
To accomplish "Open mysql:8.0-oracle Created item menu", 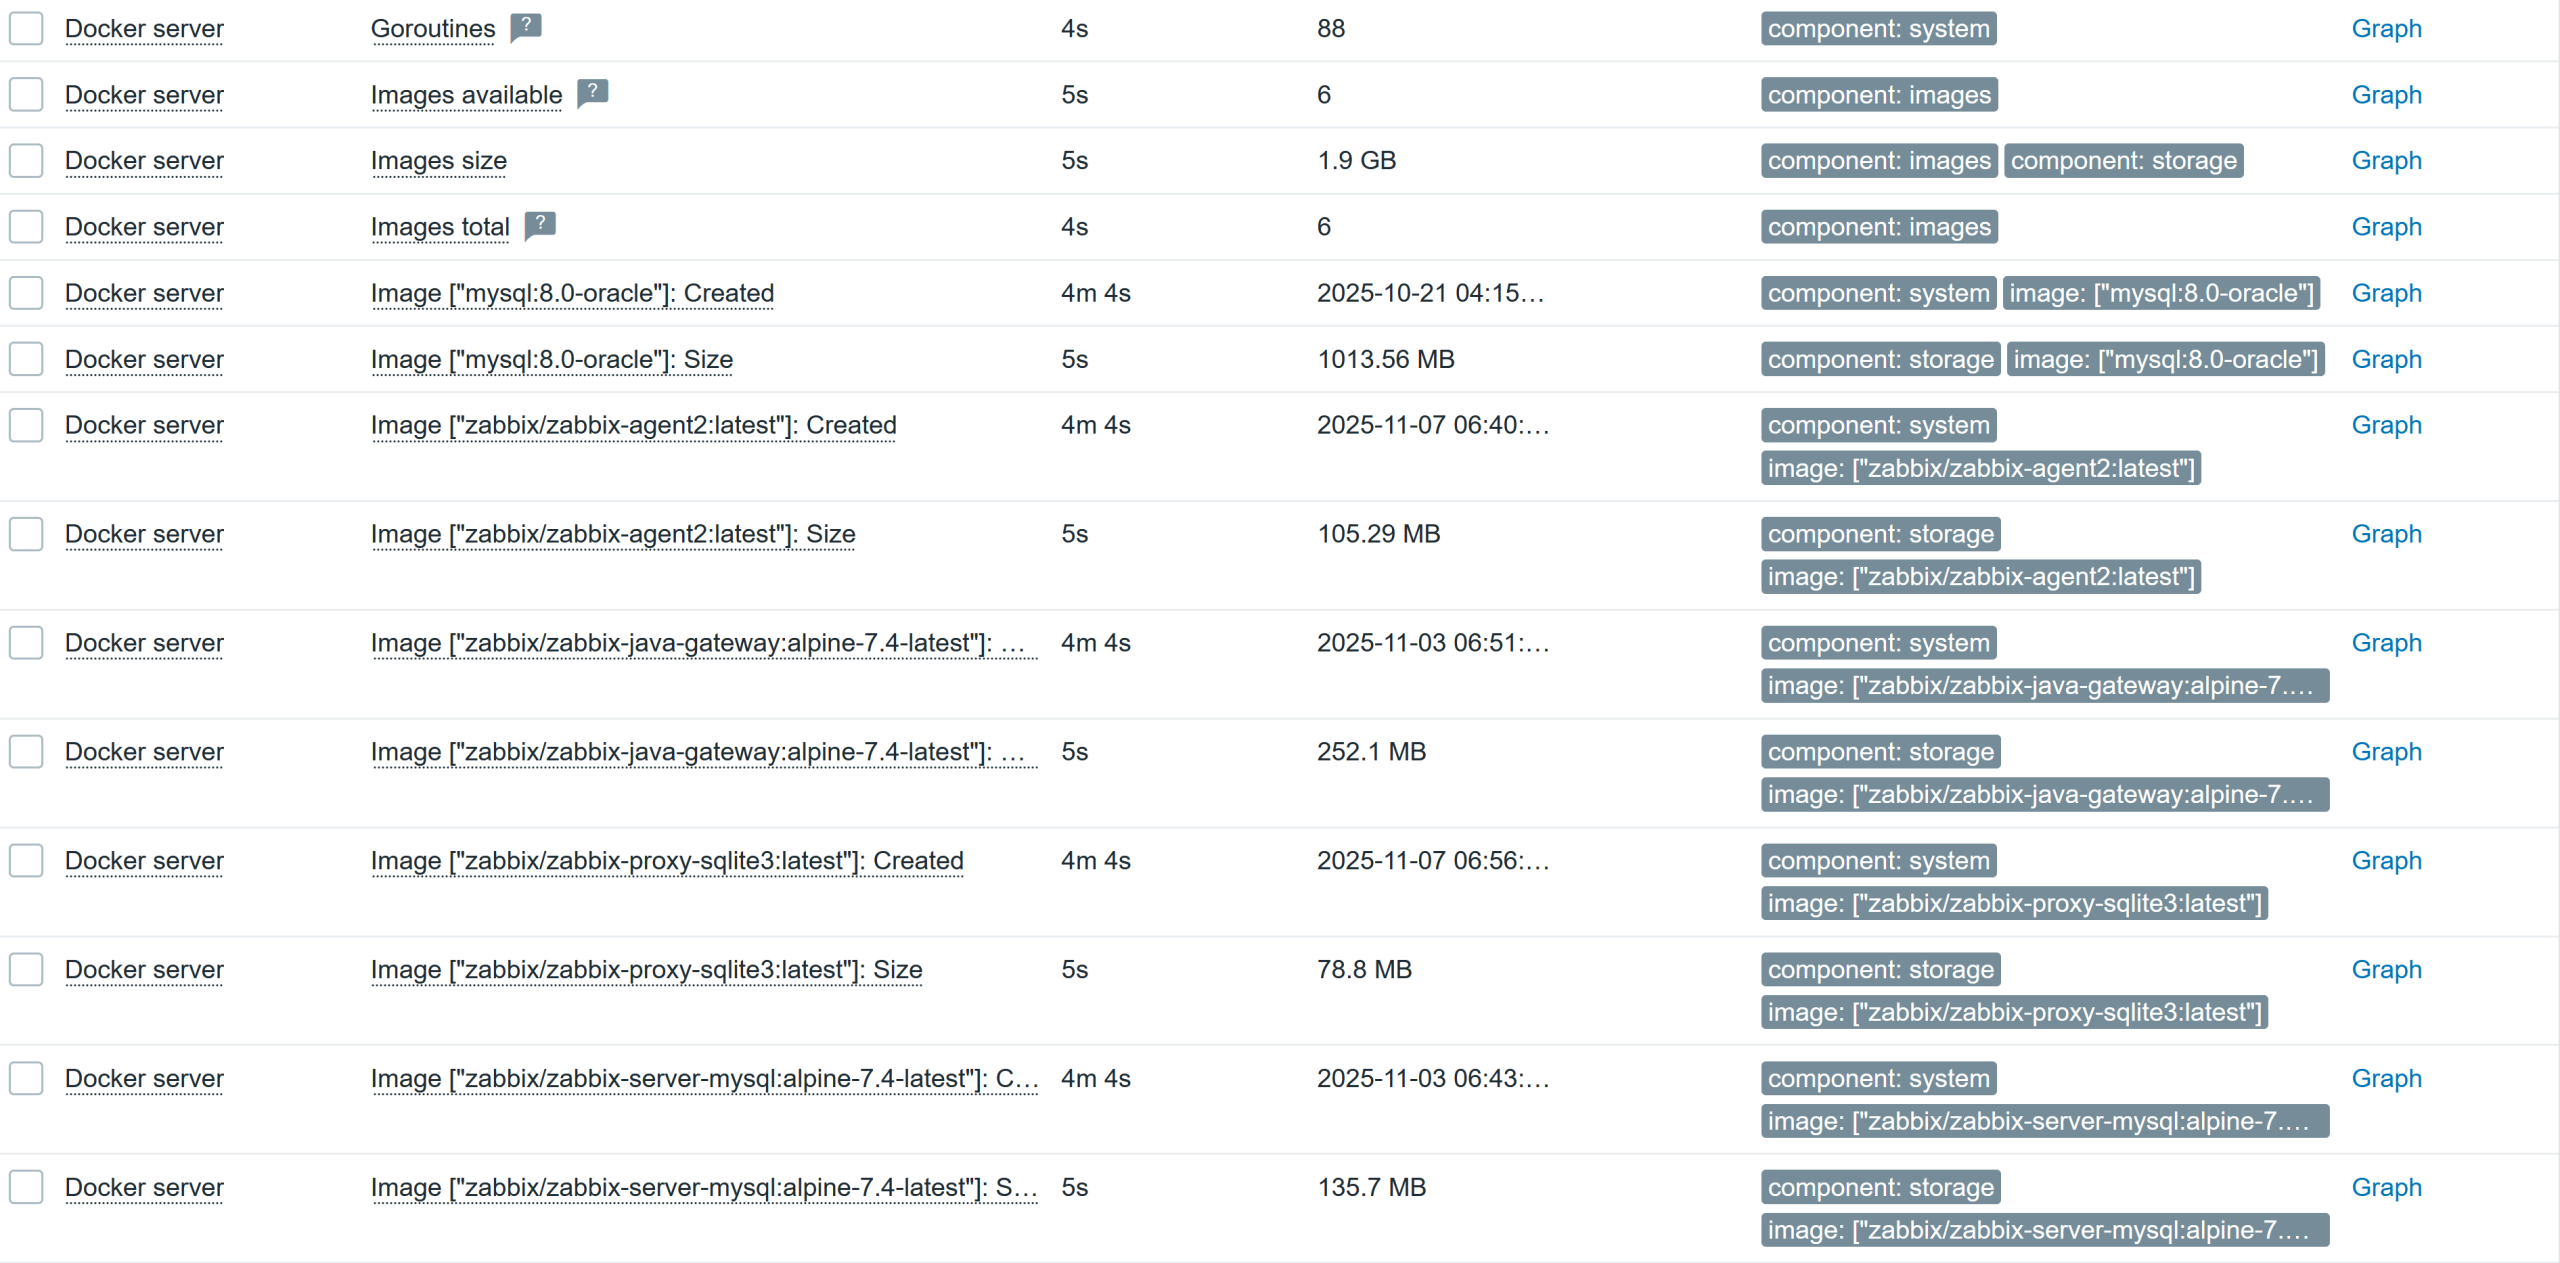I will pos(572,293).
